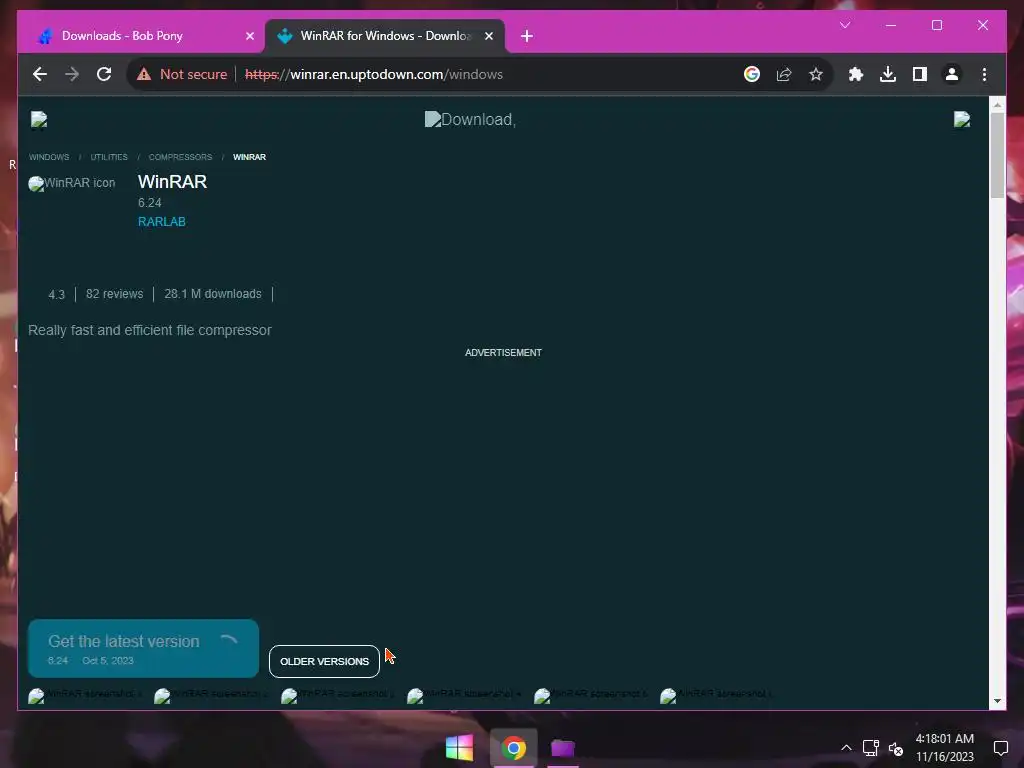This screenshot has width=1024, height=768.
Task: Open the RARLAB developer link
Action: pos(162,222)
